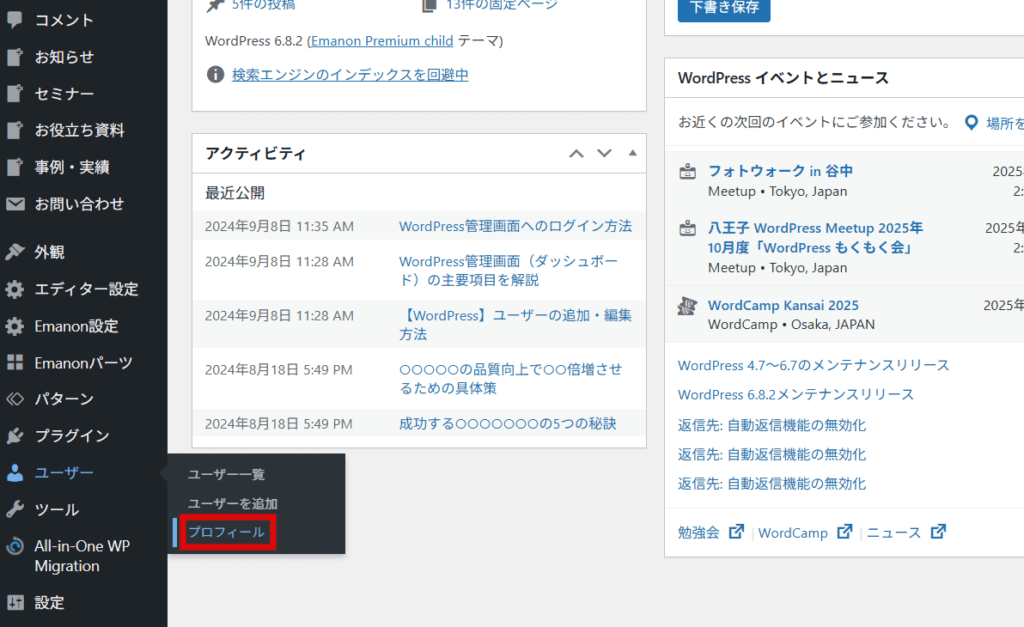
Task: Open プロフィール in the Users submenu
Action: 226,533
